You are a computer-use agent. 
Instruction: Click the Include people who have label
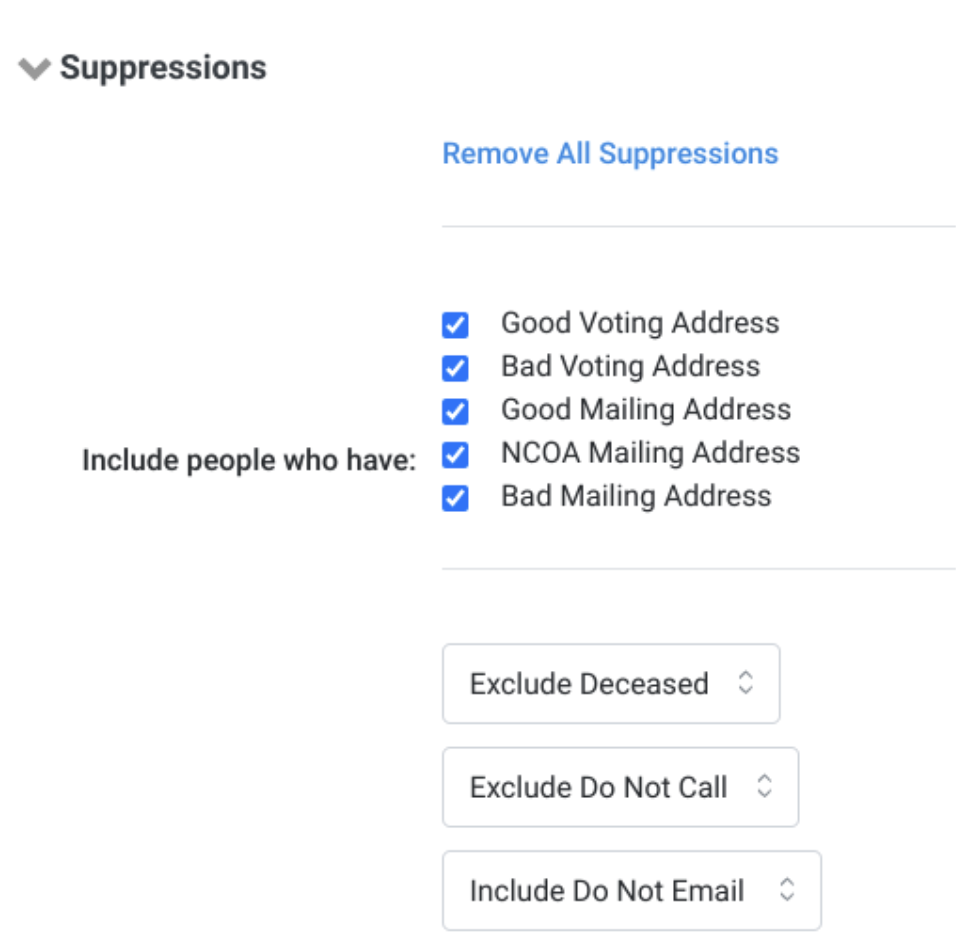point(248,461)
